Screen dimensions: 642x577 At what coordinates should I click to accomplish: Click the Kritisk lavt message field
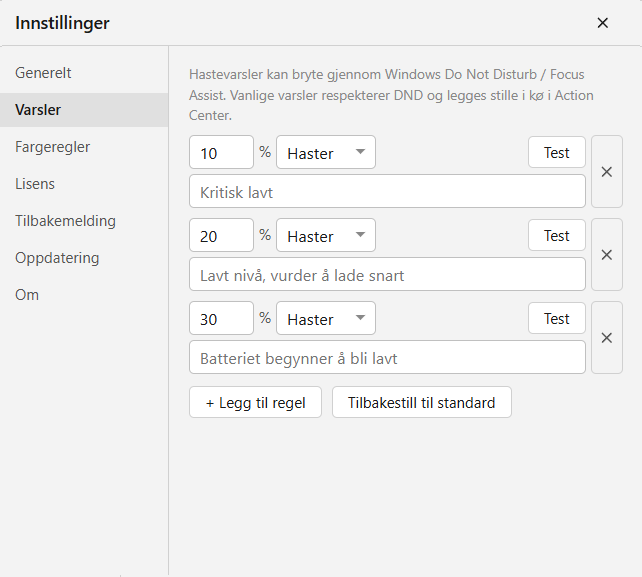pyautogui.click(x=387, y=191)
